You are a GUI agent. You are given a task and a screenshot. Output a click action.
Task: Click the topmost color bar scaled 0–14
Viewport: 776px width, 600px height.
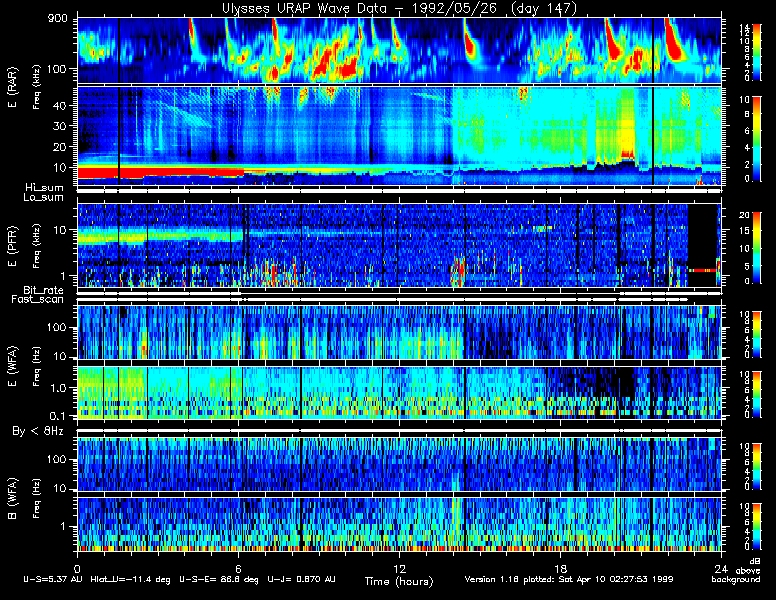(757, 52)
